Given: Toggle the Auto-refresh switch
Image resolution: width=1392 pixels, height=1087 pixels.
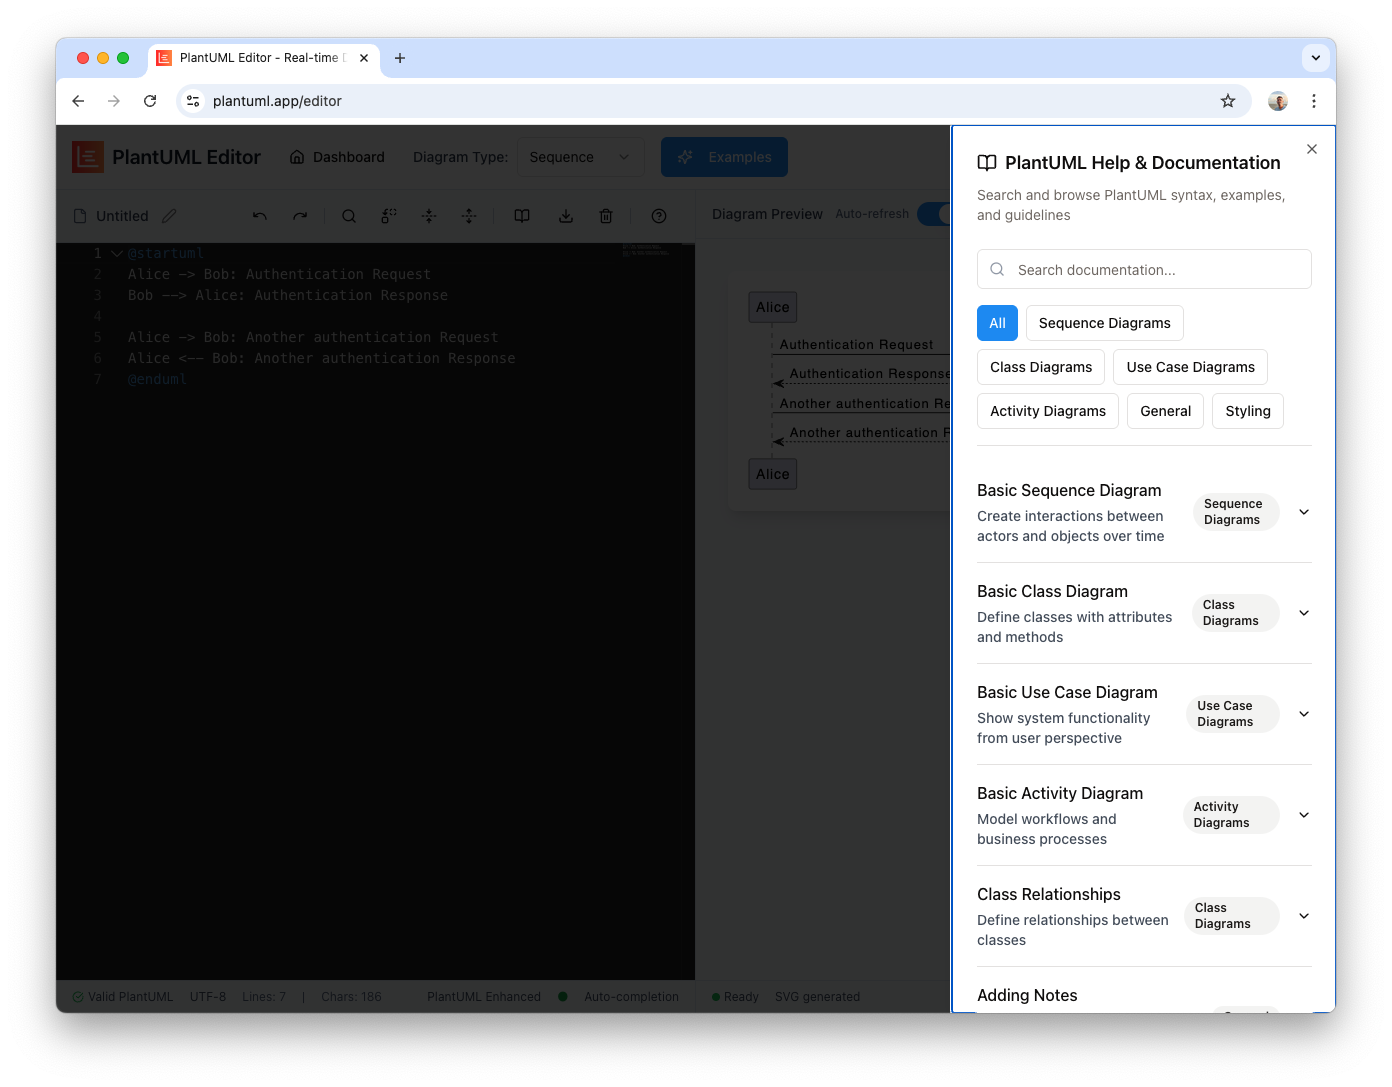Looking at the screenshot, I should 935,214.
